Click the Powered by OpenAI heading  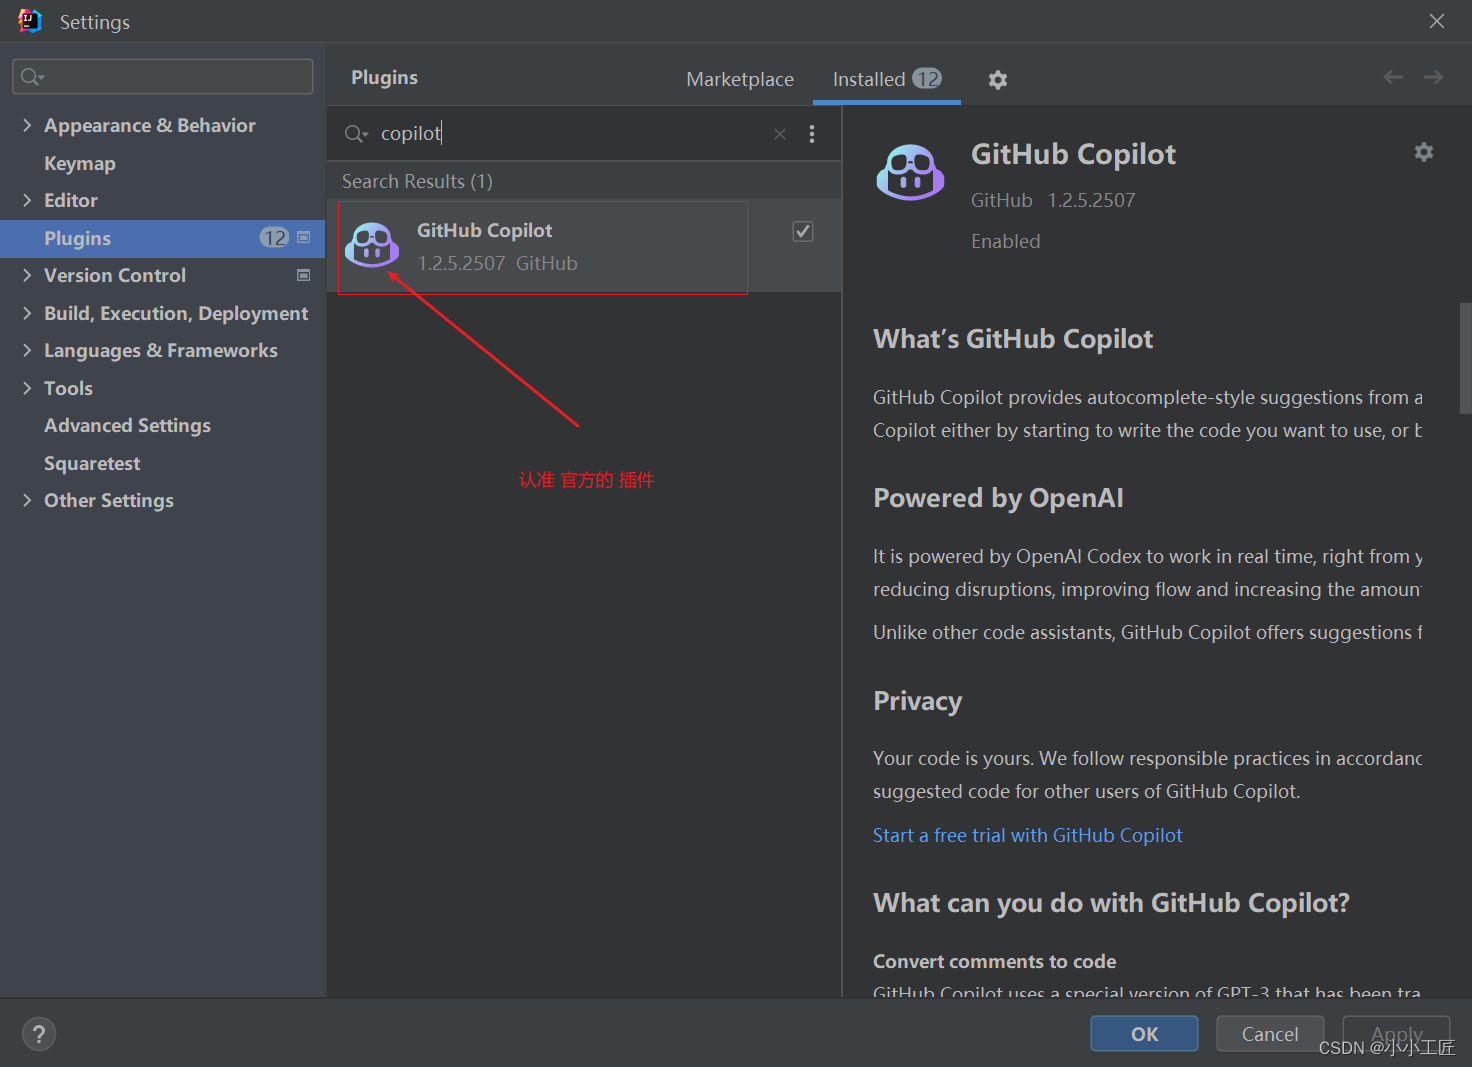(x=998, y=498)
